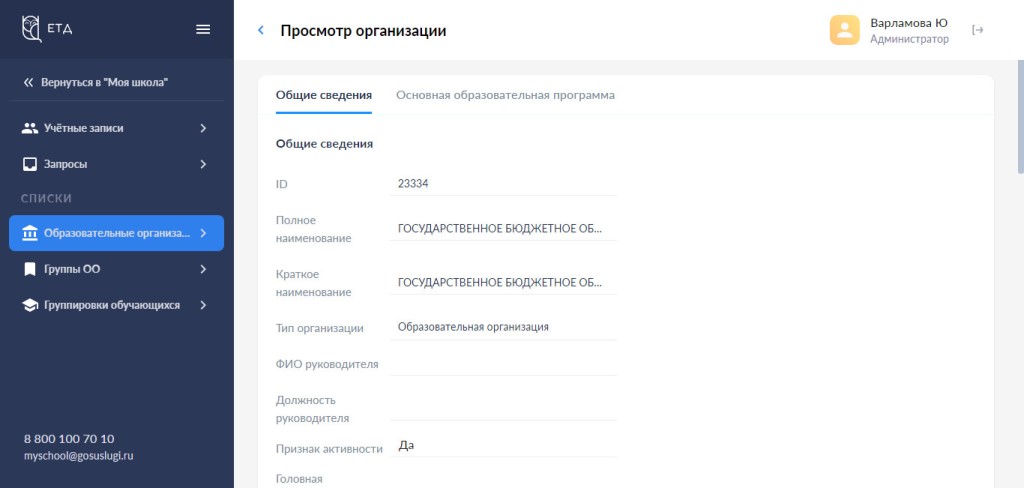Click the Группировки обучающихся graduation cap icon
Viewport: 1024px width, 488px height.
pyautogui.click(x=30, y=305)
